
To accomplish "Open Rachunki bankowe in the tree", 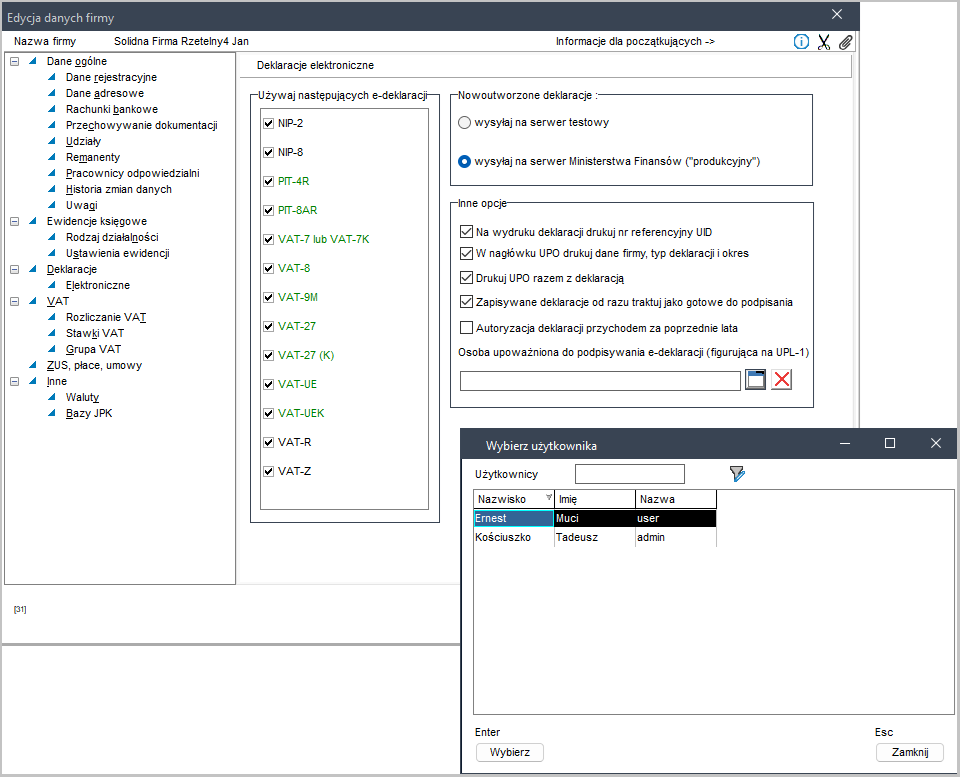I will point(112,109).
